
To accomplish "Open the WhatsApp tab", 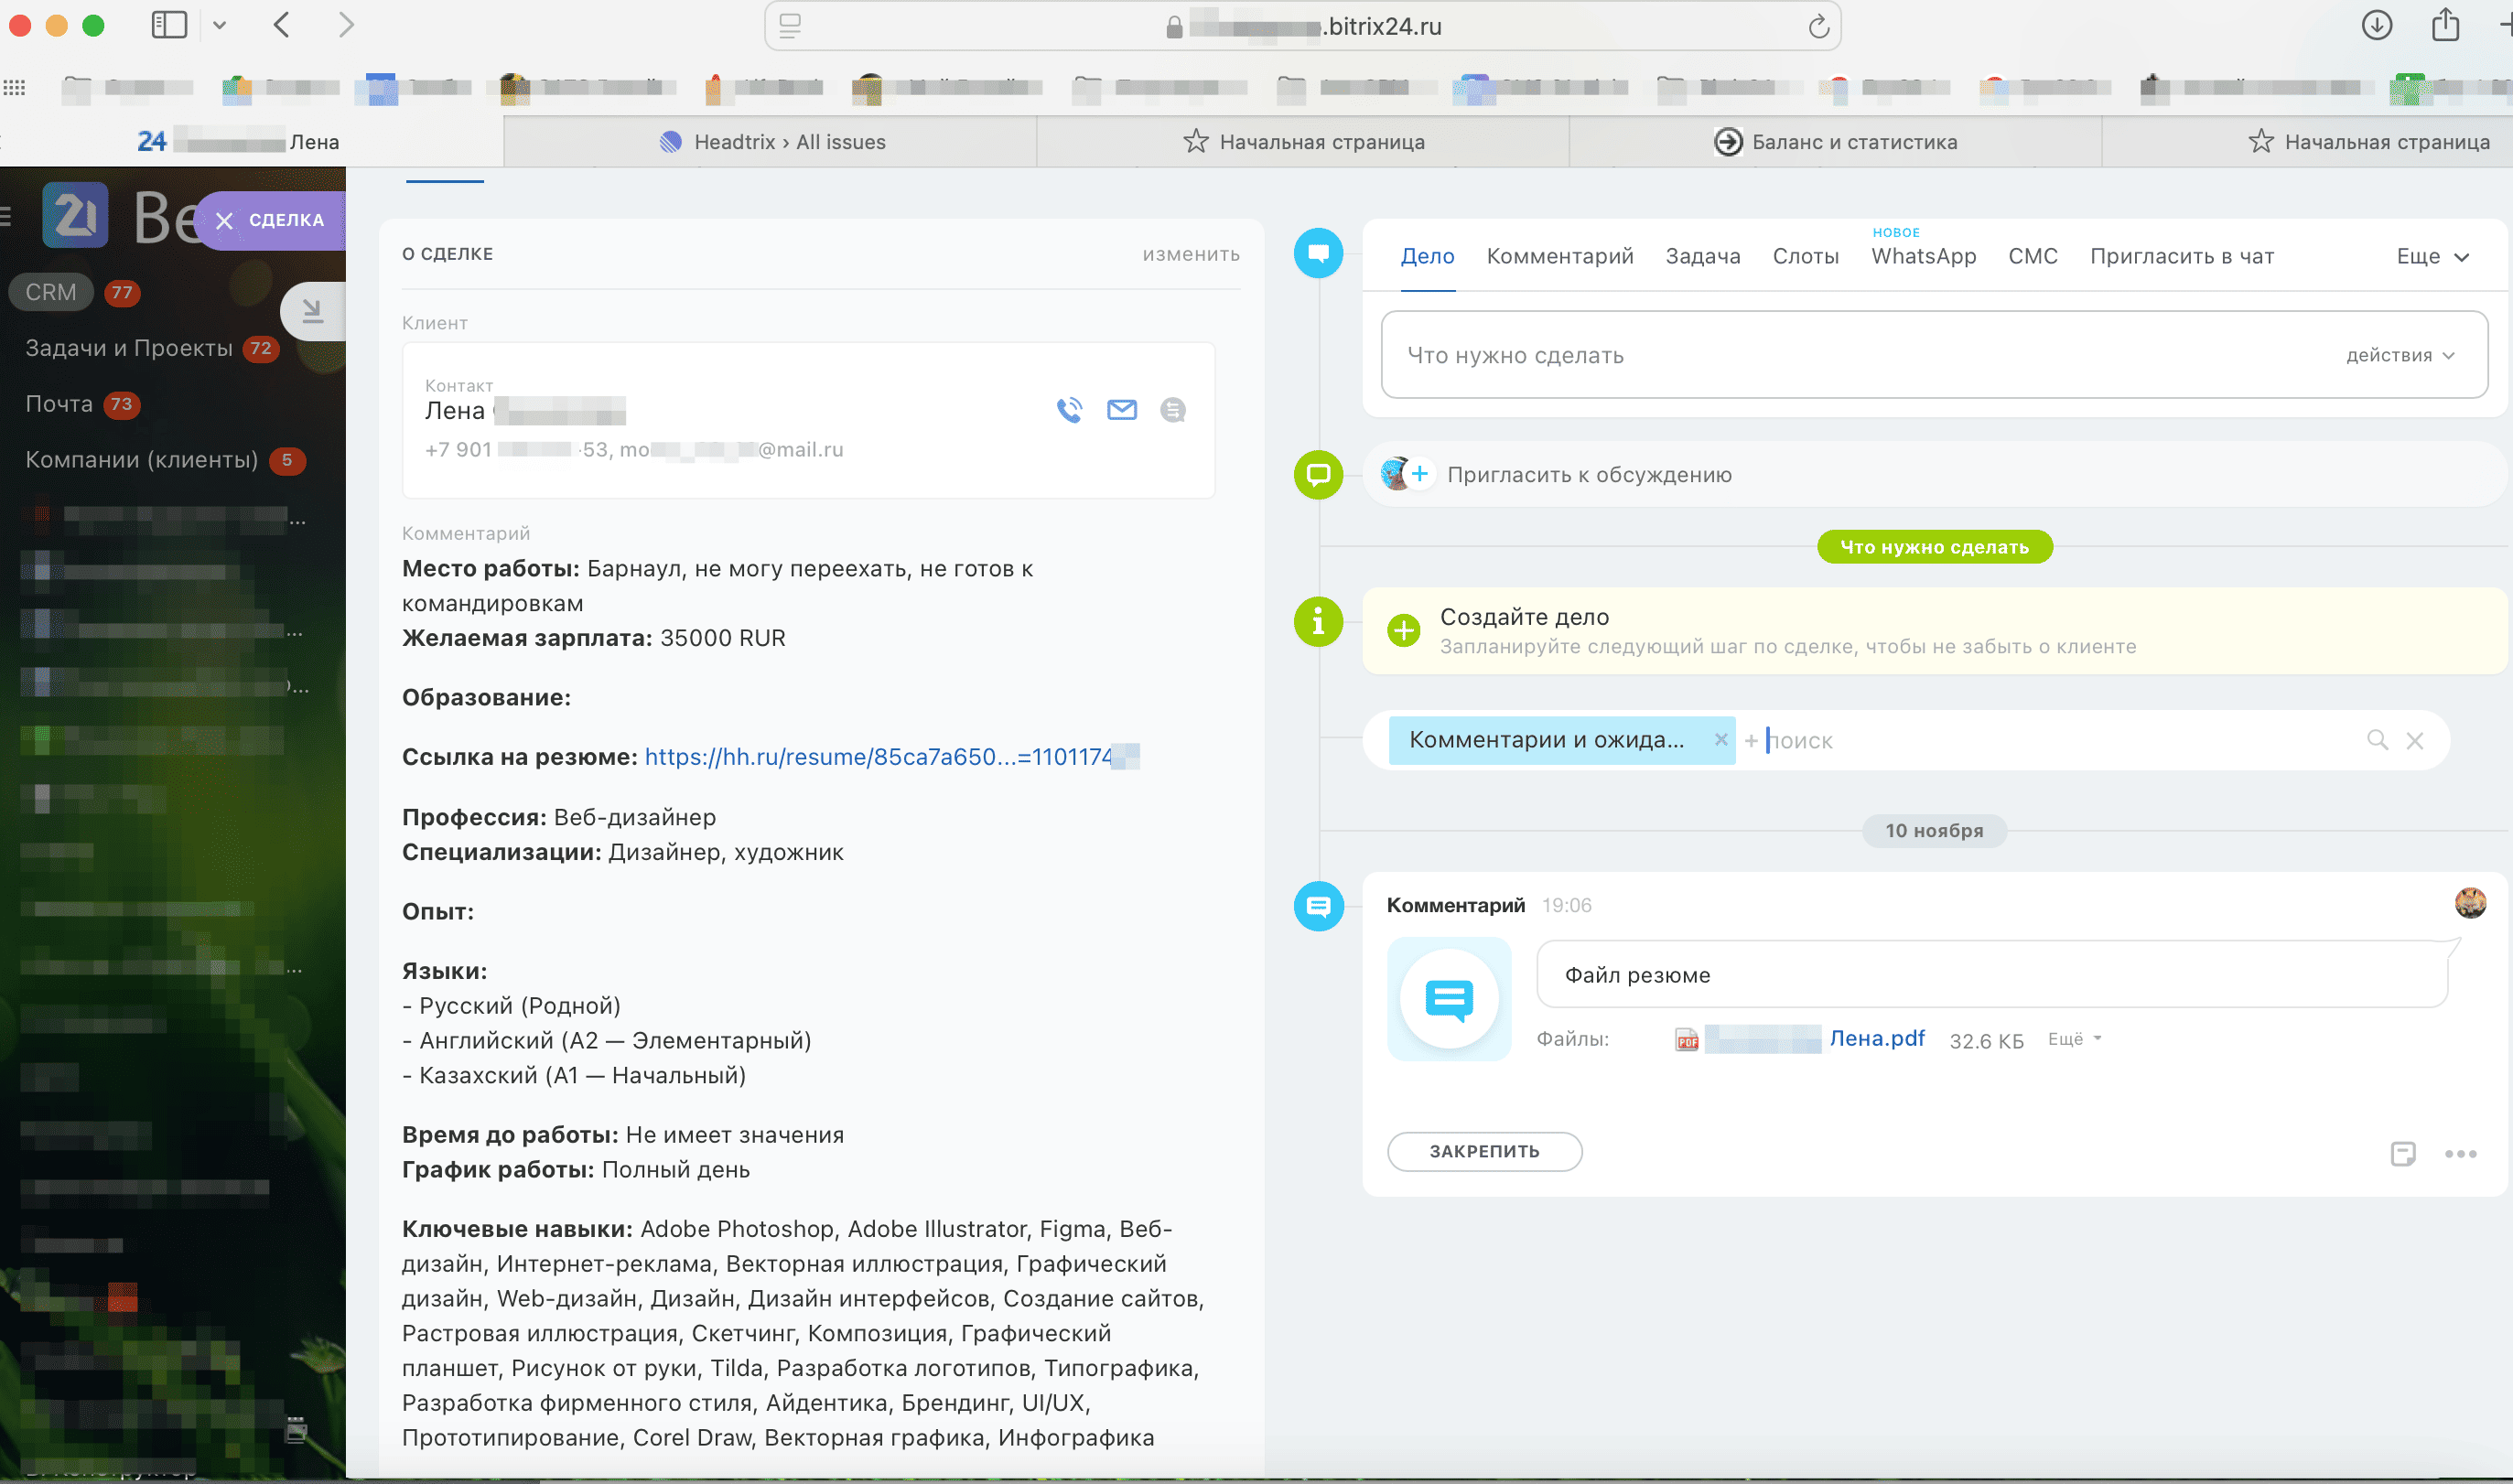I will click(1923, 257).
